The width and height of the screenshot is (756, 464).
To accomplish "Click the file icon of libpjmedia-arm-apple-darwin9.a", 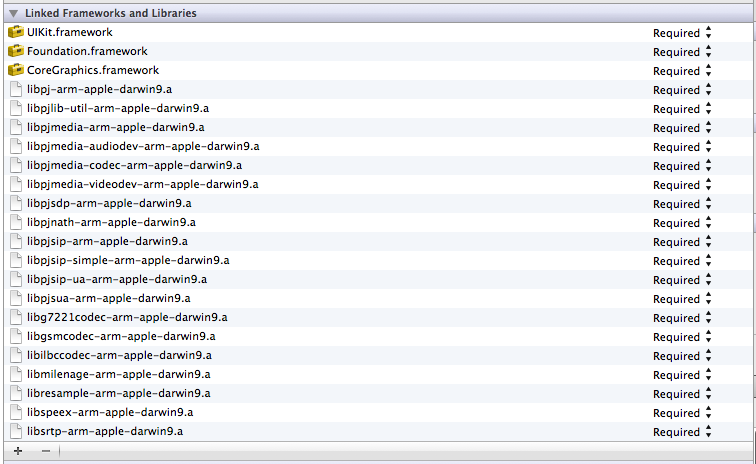I will [x=16, y=127].
